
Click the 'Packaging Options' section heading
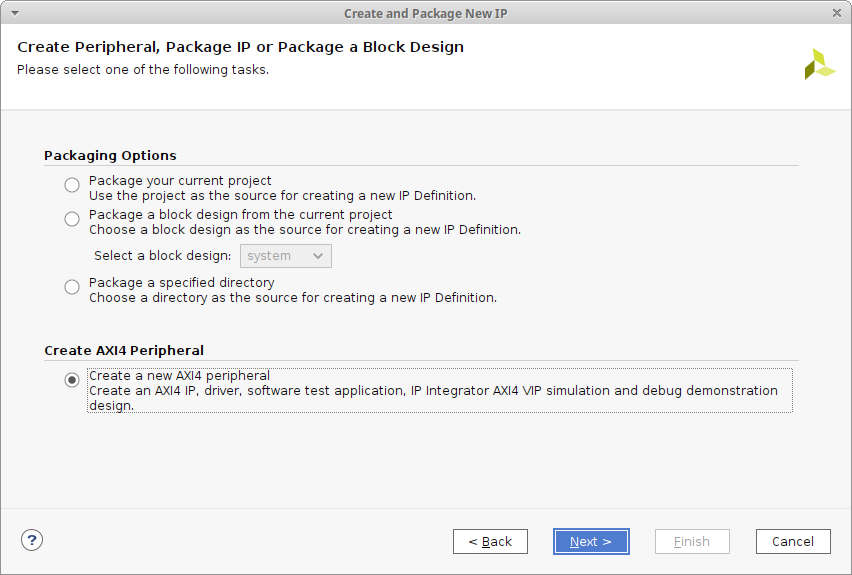click(110, 155)
